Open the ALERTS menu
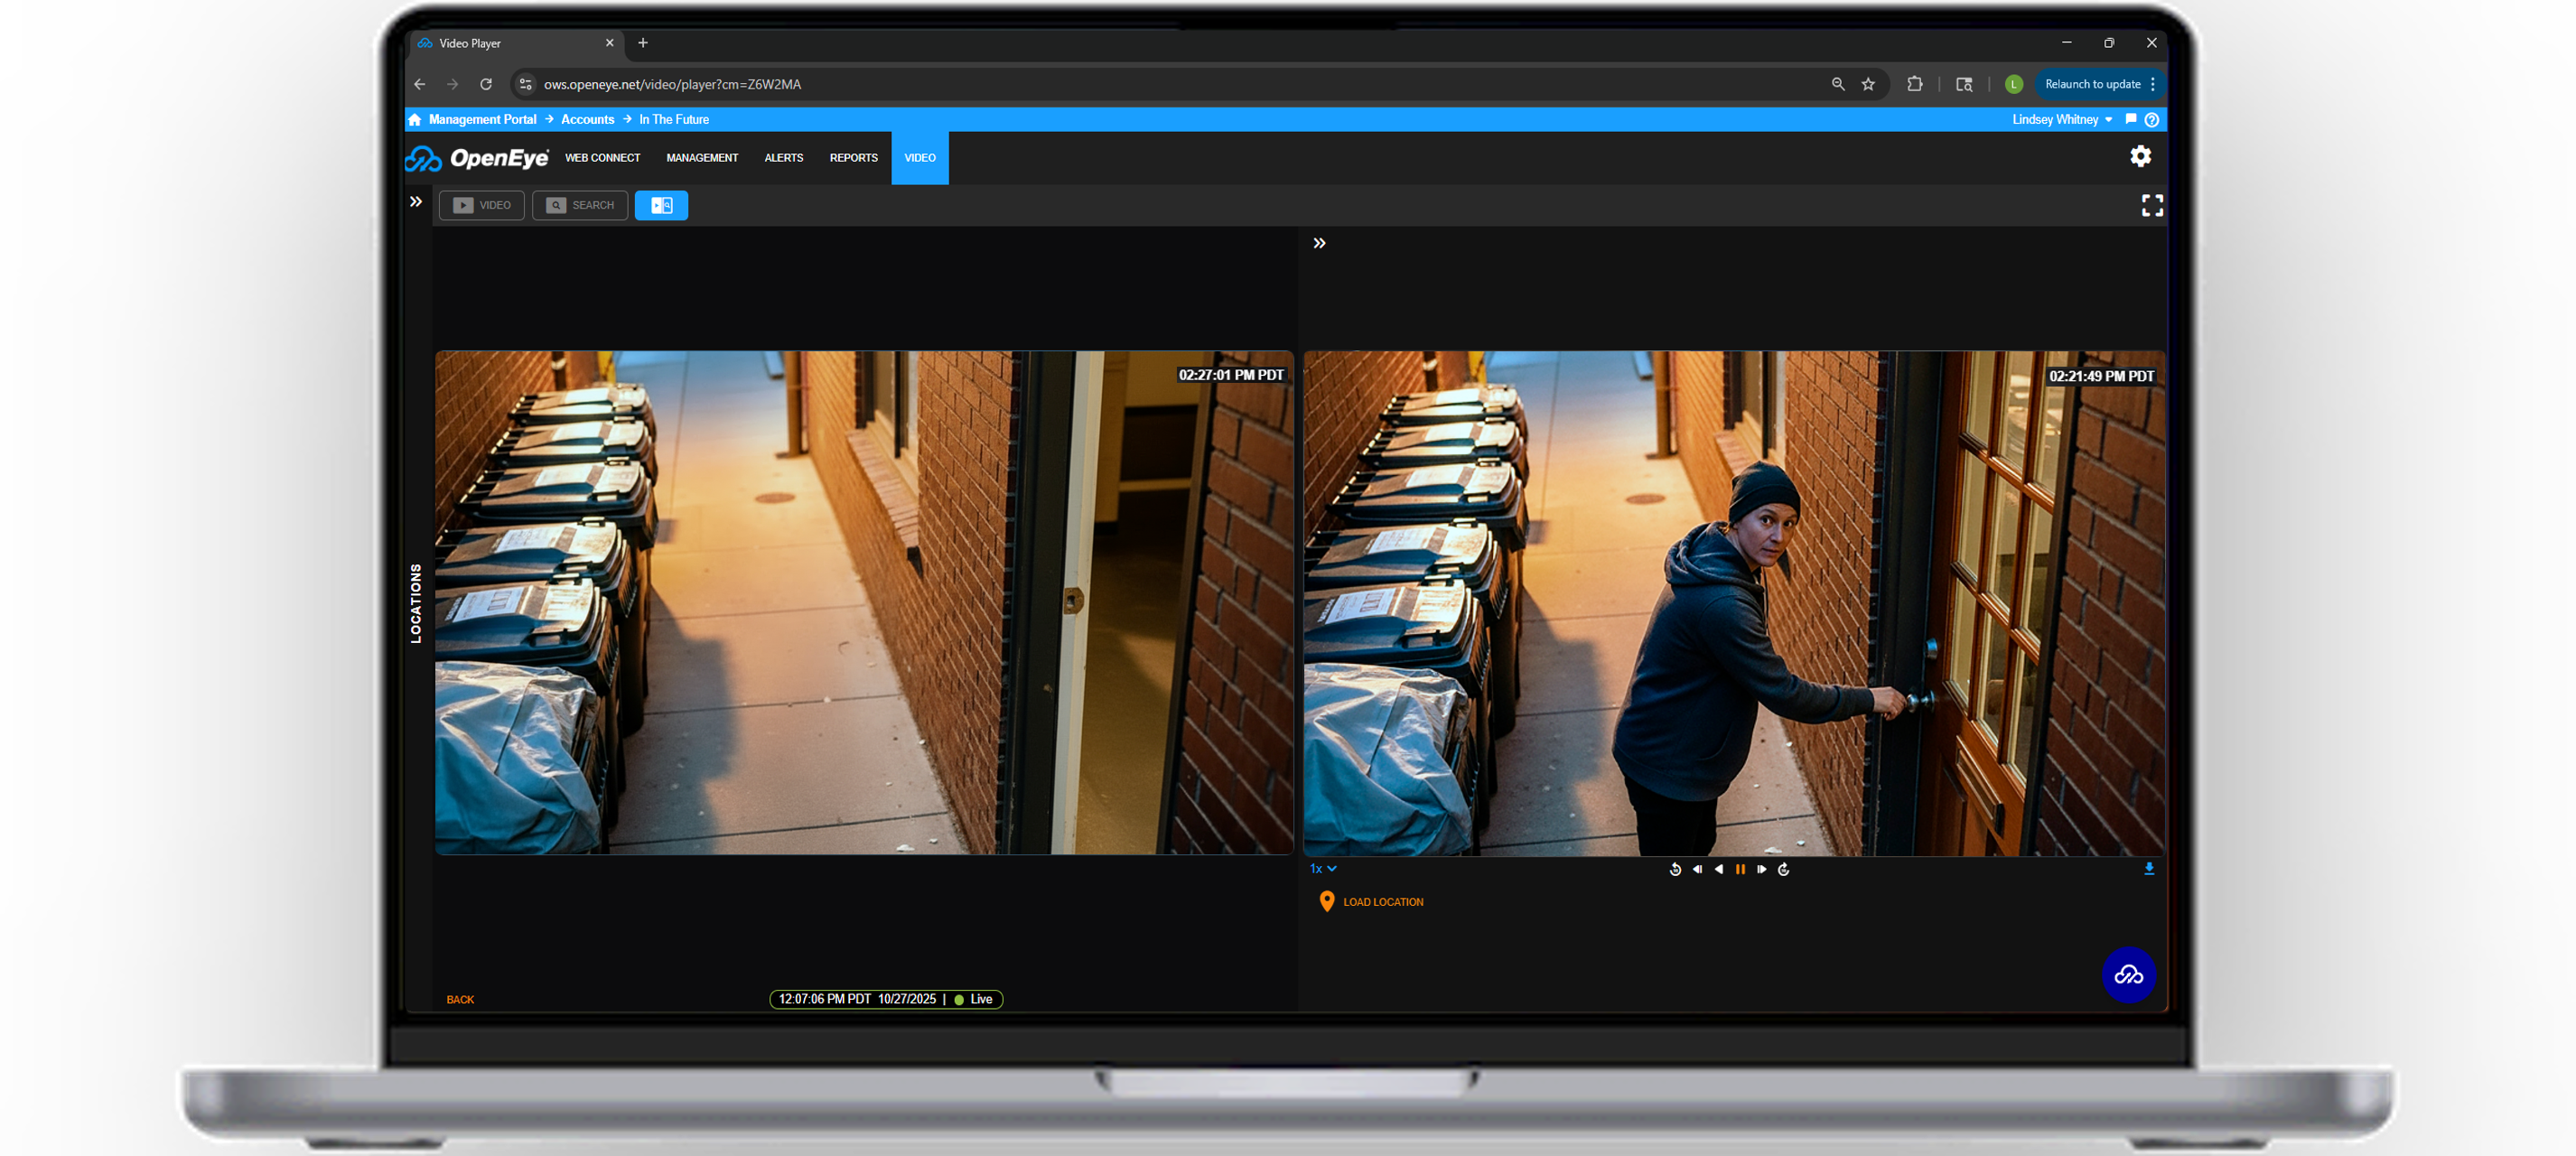 coord(783,158)
